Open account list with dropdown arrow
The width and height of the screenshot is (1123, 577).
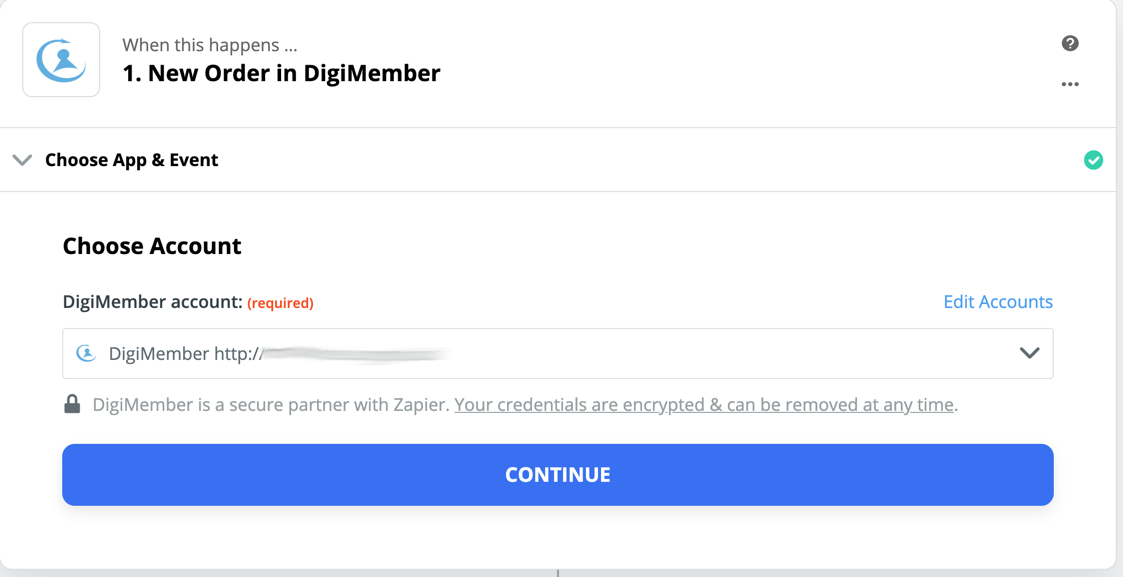click(x=1029, y=353)
